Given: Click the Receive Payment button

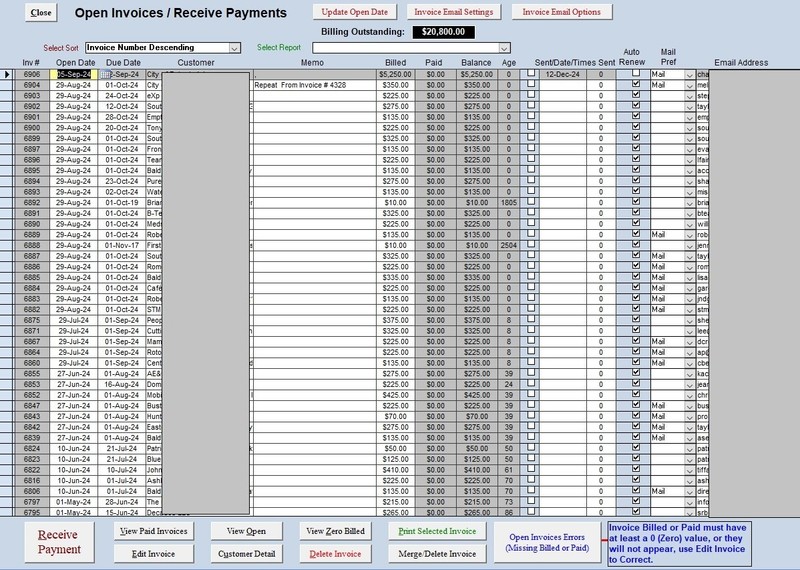Looking at the screenshot, I should pos(59,542).
